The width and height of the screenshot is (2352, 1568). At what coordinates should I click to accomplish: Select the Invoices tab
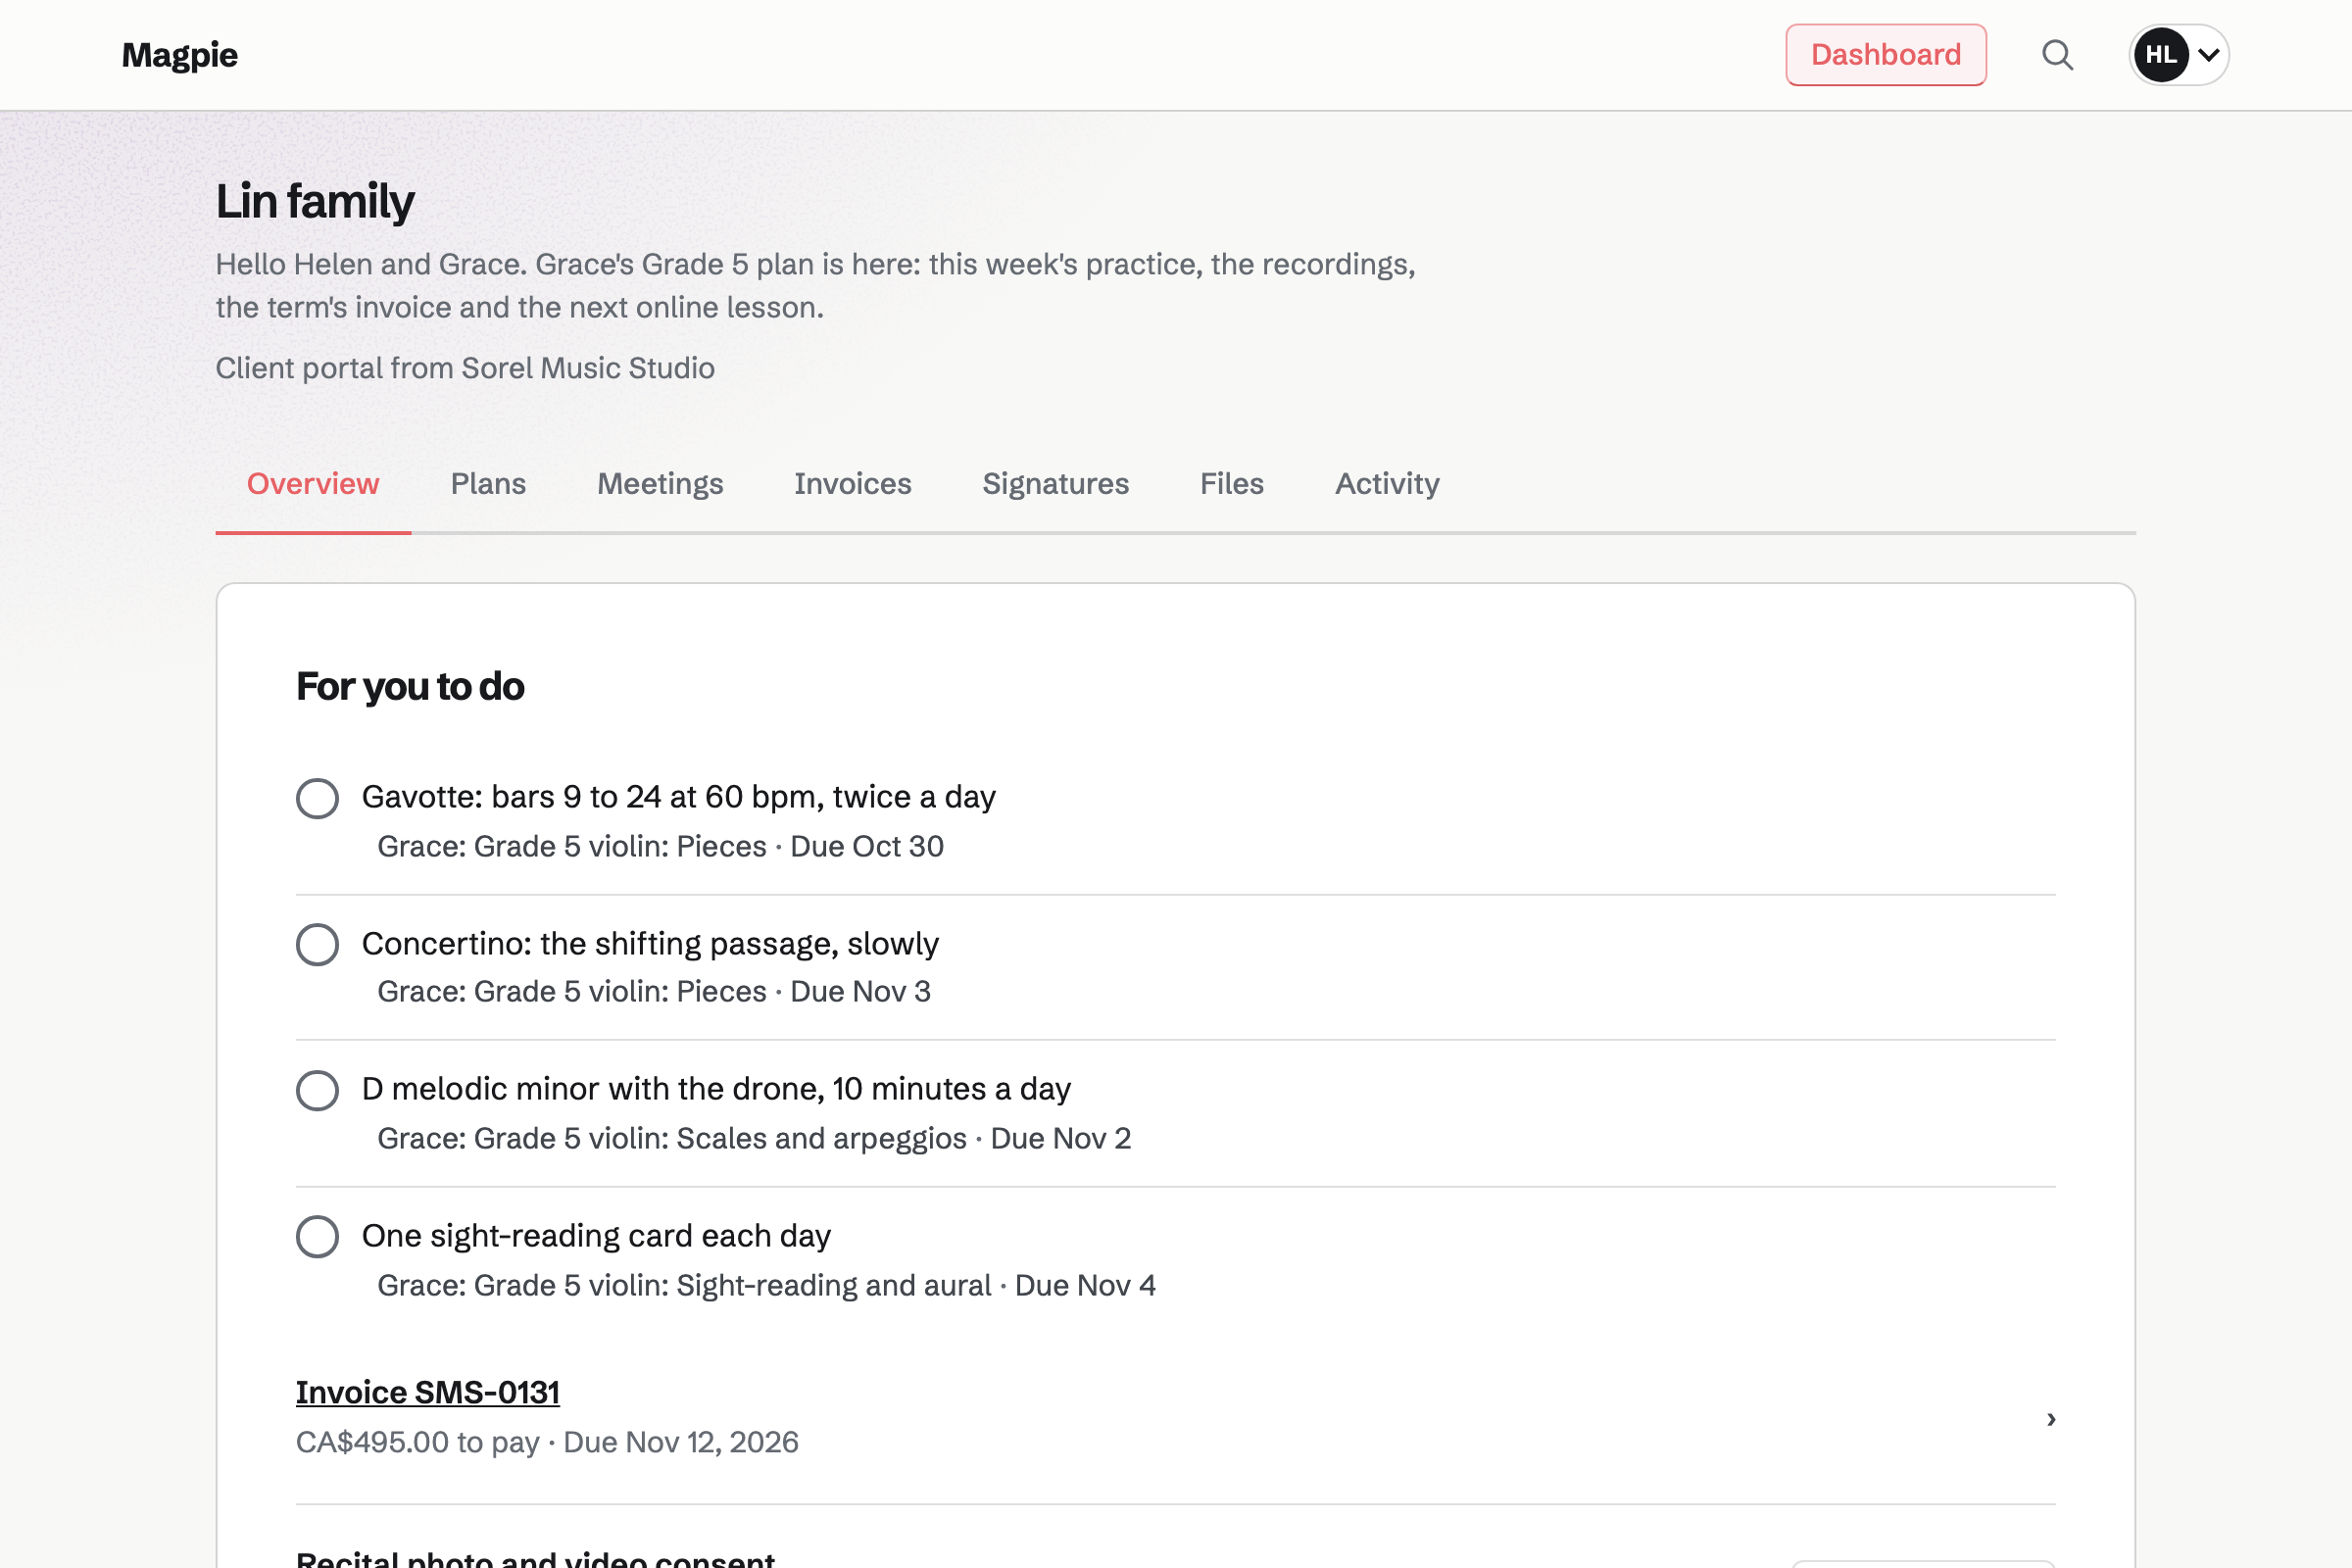pyautogui.click(x=853, y=484)
